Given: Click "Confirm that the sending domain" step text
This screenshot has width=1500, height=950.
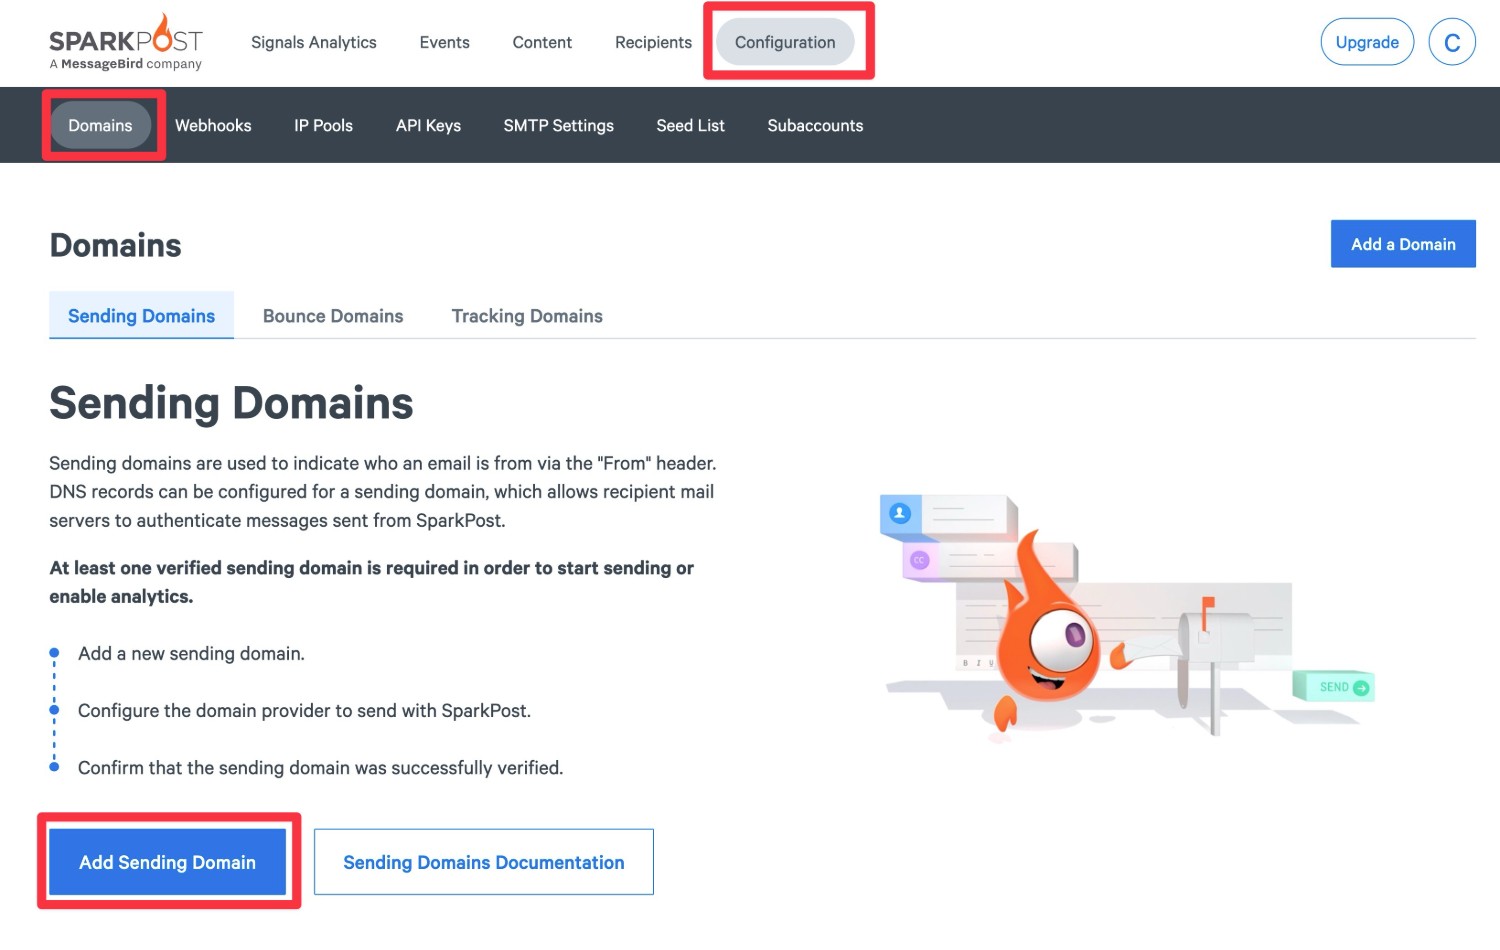Looking at the screenshot, I should pos(320,768).
